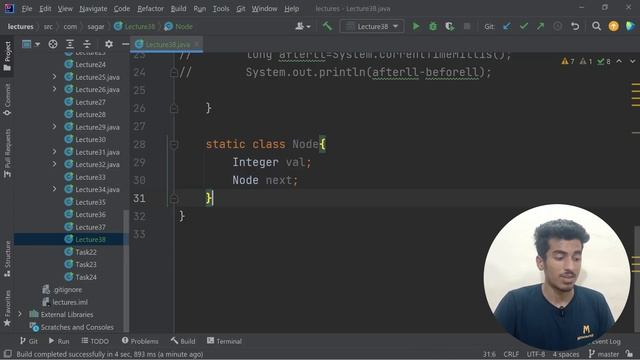Viewport: 640px width, 360px height.
Task: Expand Lecture25.java tree node
Action: (54, 77)
